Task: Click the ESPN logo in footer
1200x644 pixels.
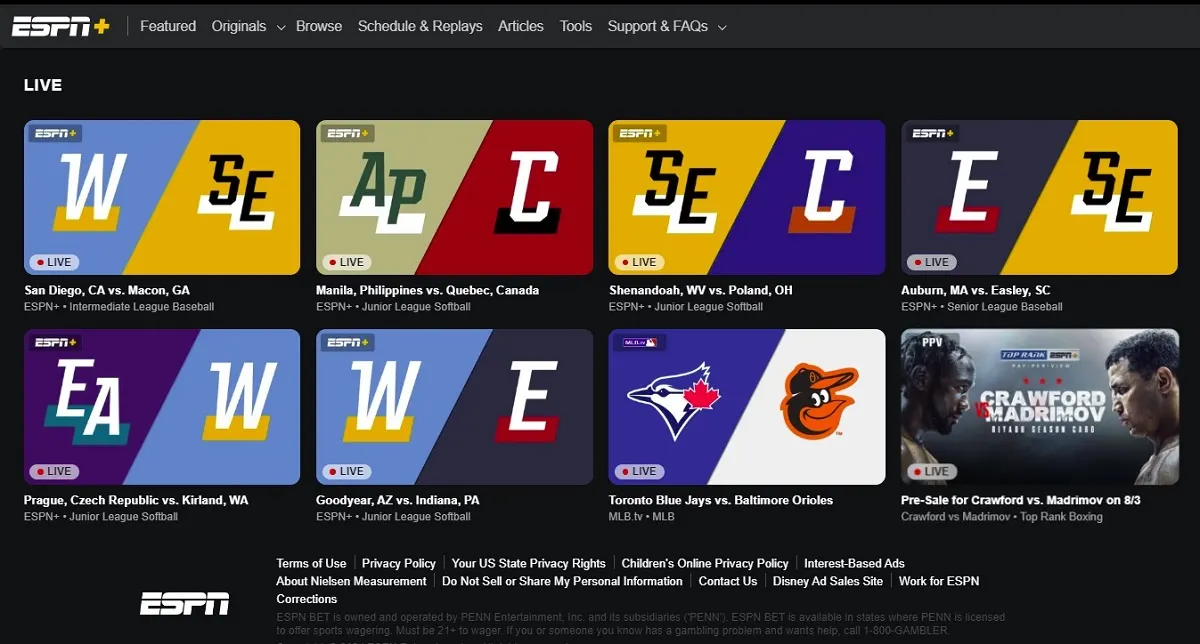Action: tap(185, 603)
